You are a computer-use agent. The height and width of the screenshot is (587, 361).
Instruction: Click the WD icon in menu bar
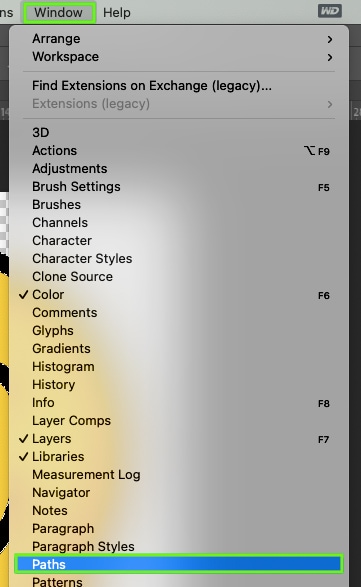pos(330,11)
